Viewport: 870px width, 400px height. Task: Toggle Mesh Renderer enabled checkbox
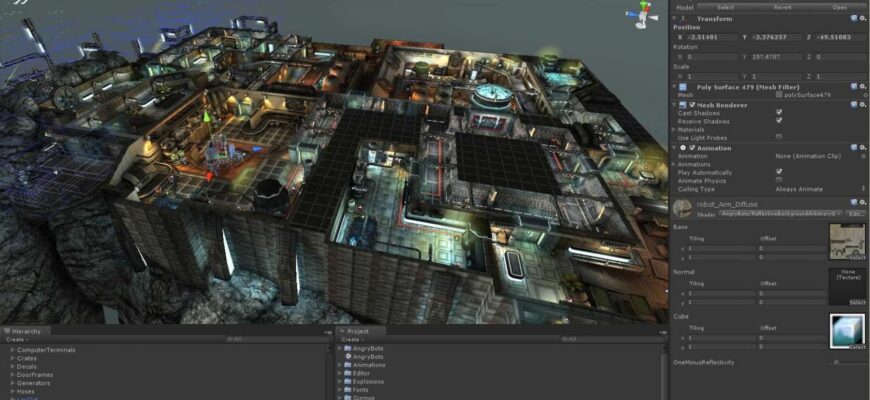692,105
